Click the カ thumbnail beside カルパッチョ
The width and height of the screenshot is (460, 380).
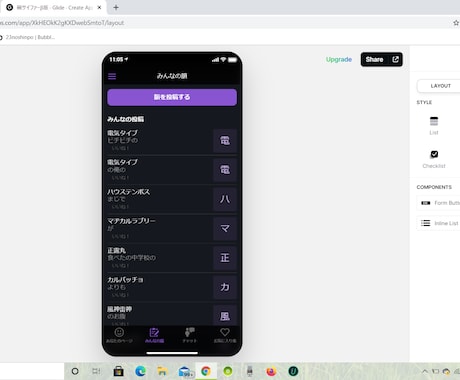pos(225,287)
